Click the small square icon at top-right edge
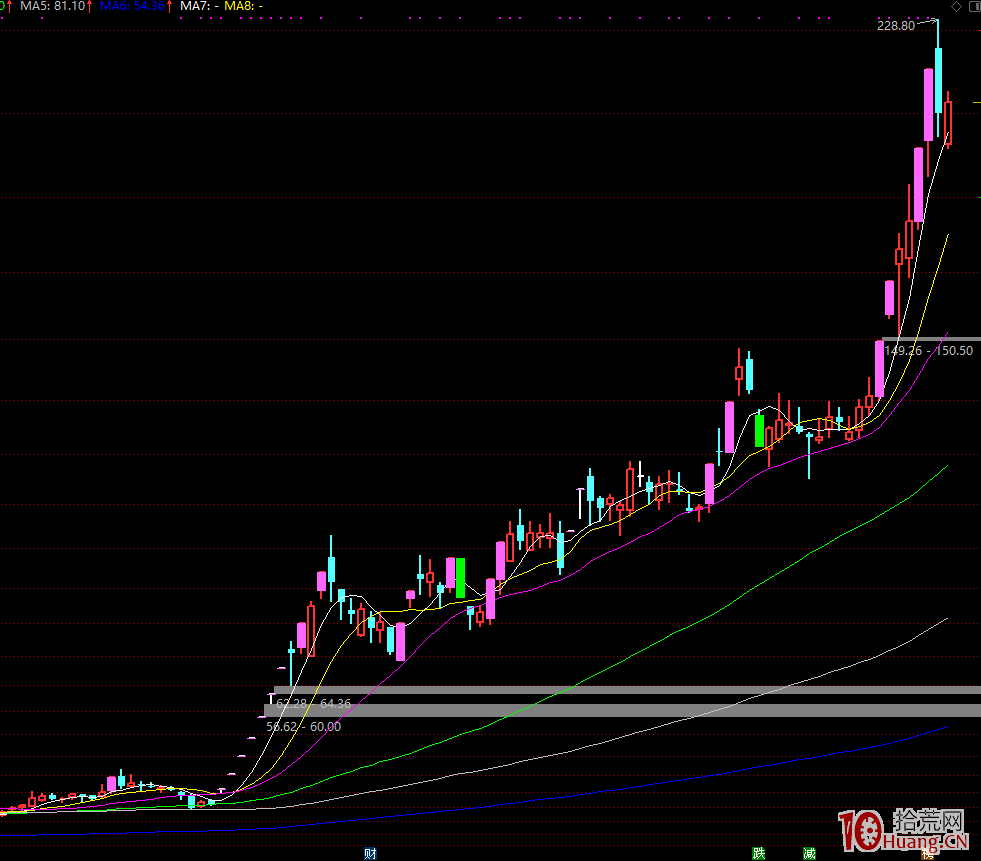Image resolution: width=981 pixels, height=861 pixels. [975, 6]
